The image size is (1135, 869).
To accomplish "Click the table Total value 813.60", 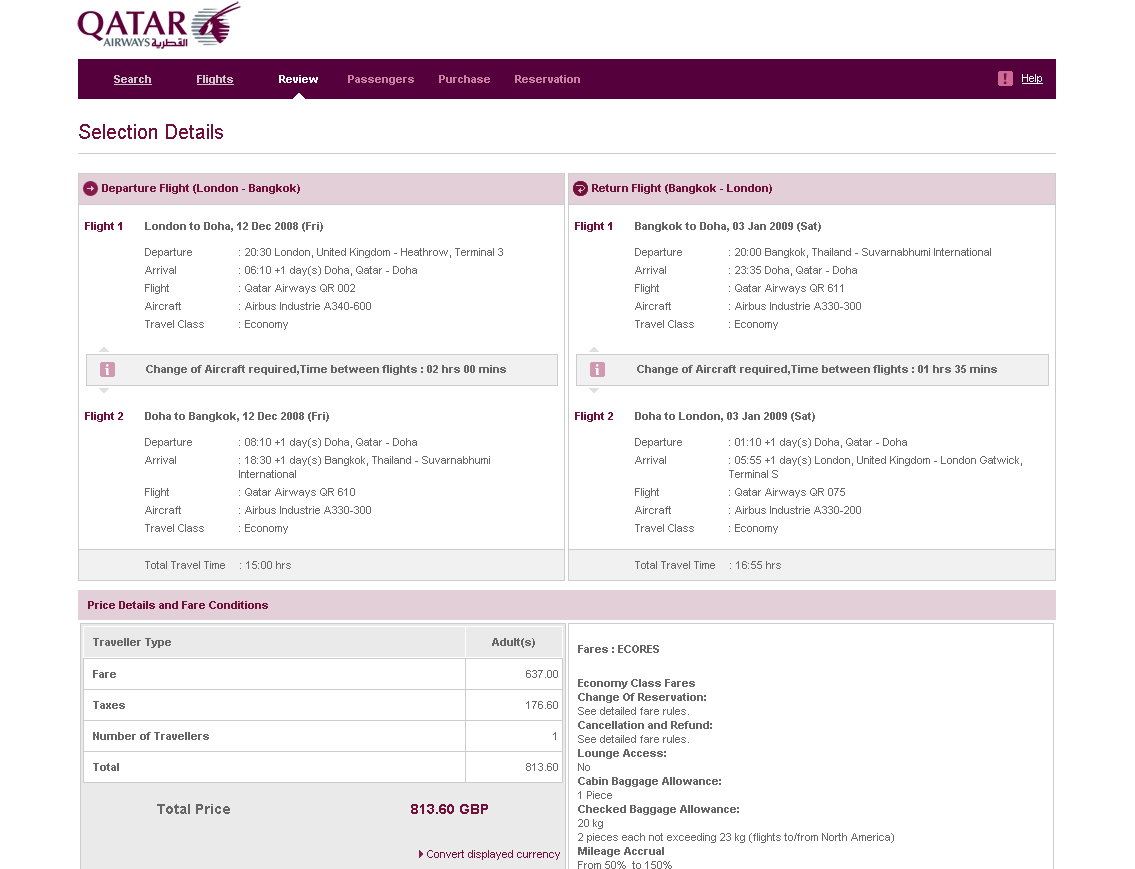I will point(541,768).
